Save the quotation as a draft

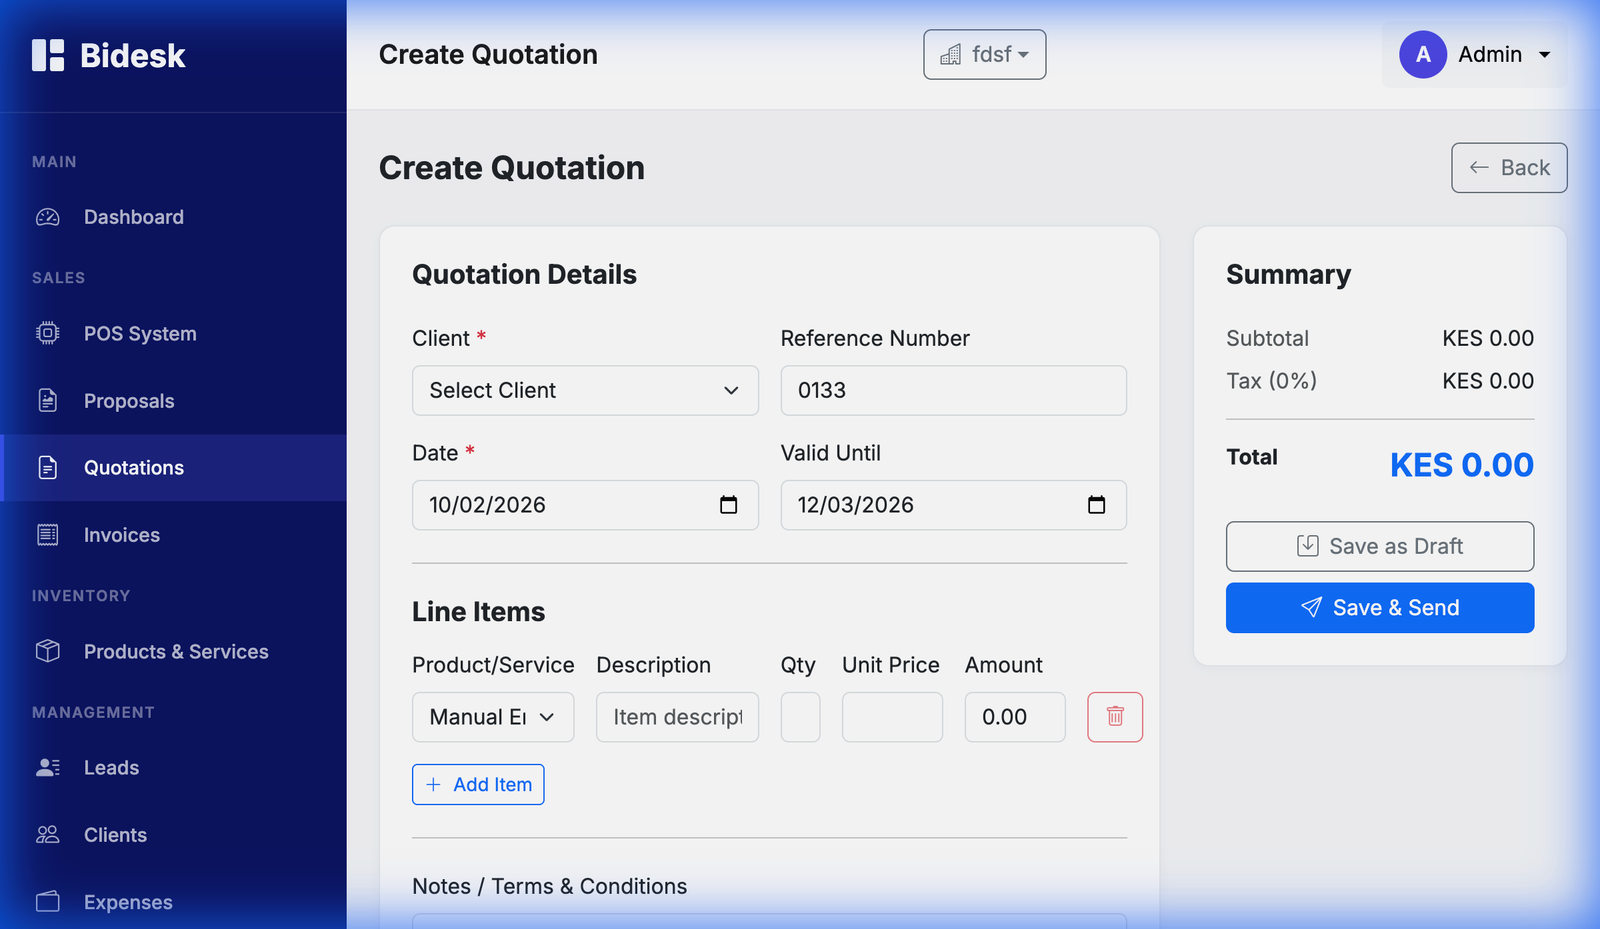tap(1379, 546)
